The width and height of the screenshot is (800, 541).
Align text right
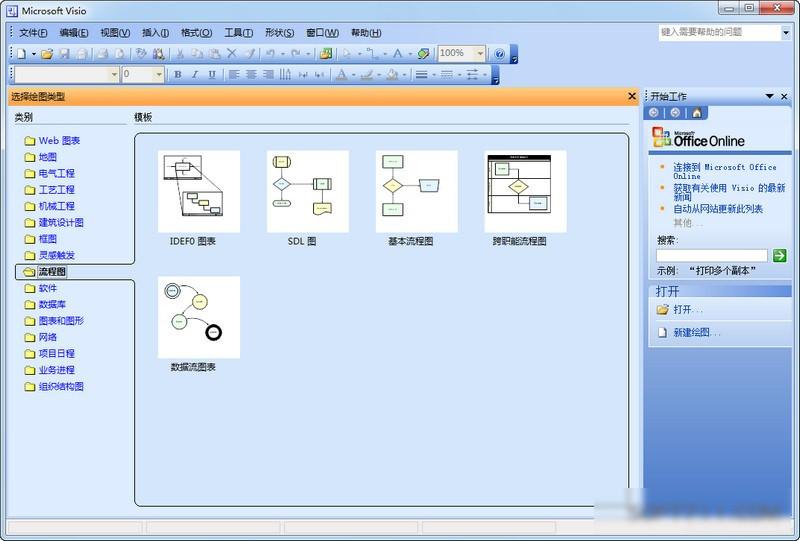tap(268, 75)
